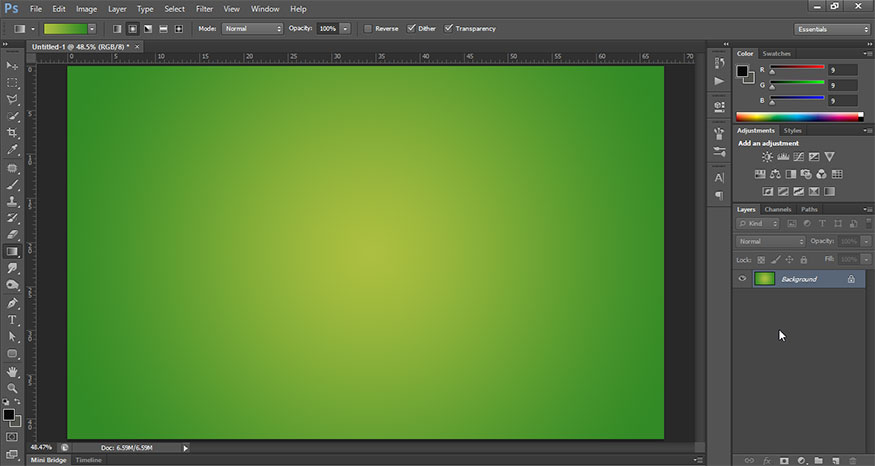
Task: Select the Pen tool
Action: [x=12, y=304]
